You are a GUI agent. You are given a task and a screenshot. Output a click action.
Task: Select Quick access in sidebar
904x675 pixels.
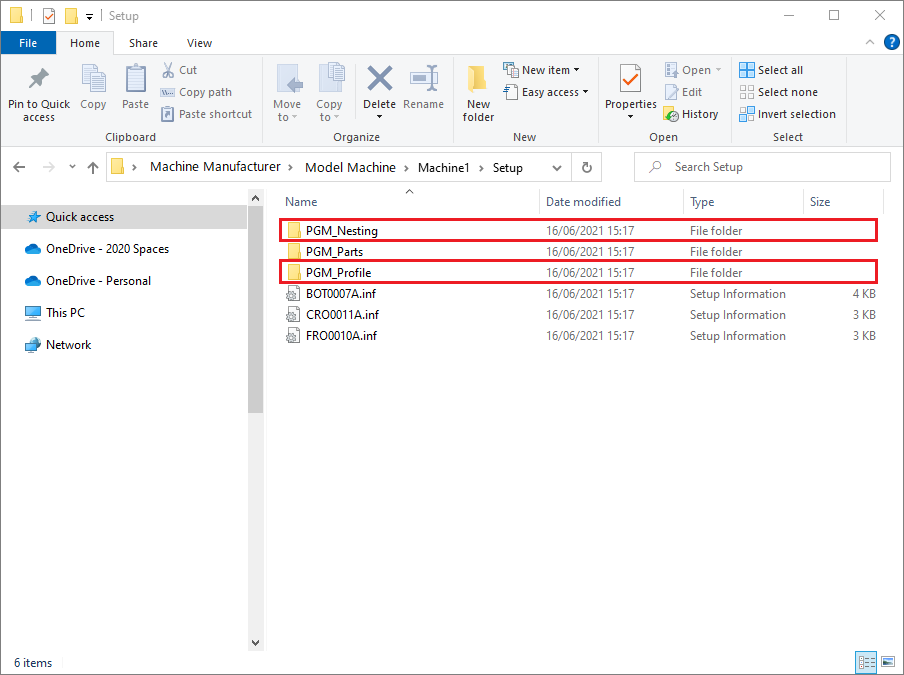(x=125, y=217)
